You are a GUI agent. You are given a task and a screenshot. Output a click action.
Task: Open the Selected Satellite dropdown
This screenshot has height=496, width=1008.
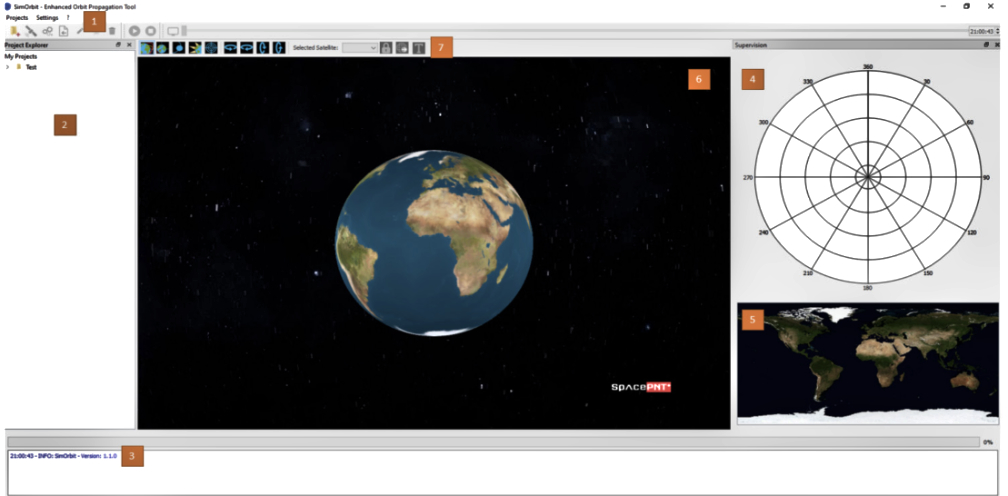[360, 47]
